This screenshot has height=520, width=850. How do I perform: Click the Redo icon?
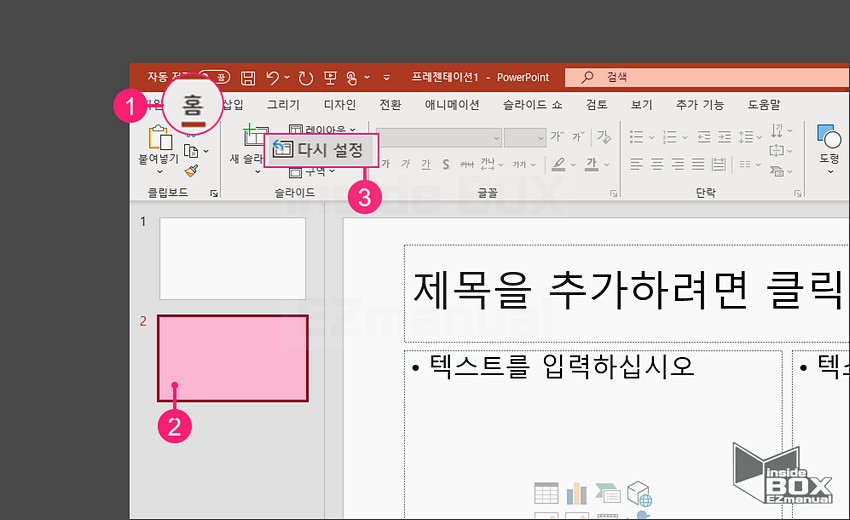pos(306,78)
